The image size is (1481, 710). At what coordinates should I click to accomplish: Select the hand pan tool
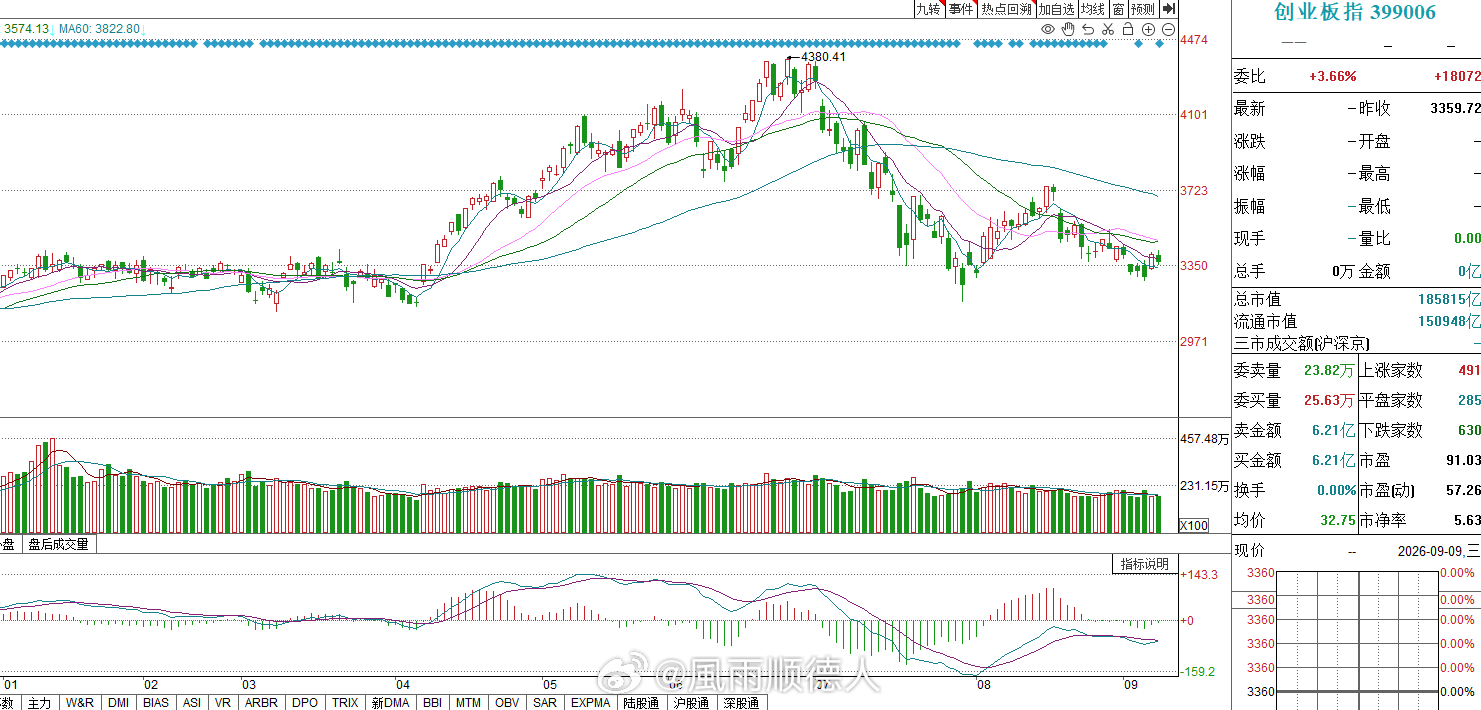(1068, 29)
